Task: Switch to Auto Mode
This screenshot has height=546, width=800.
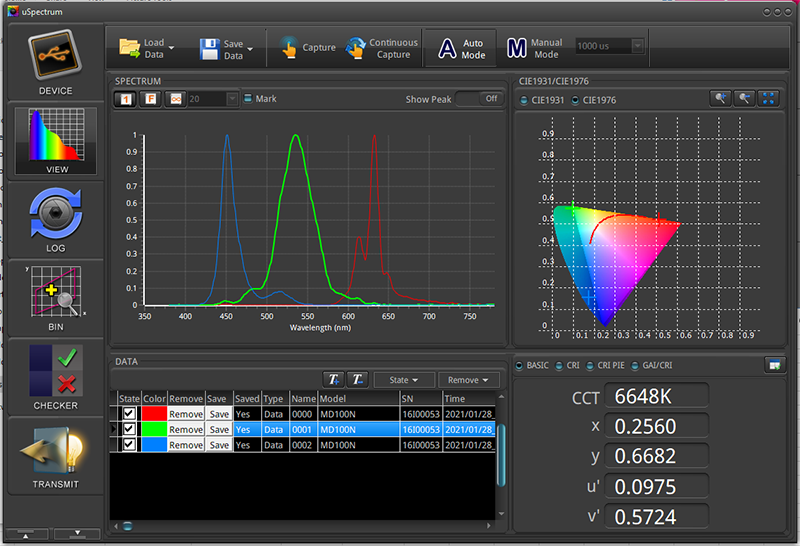Action: click(x=461, y=48)
